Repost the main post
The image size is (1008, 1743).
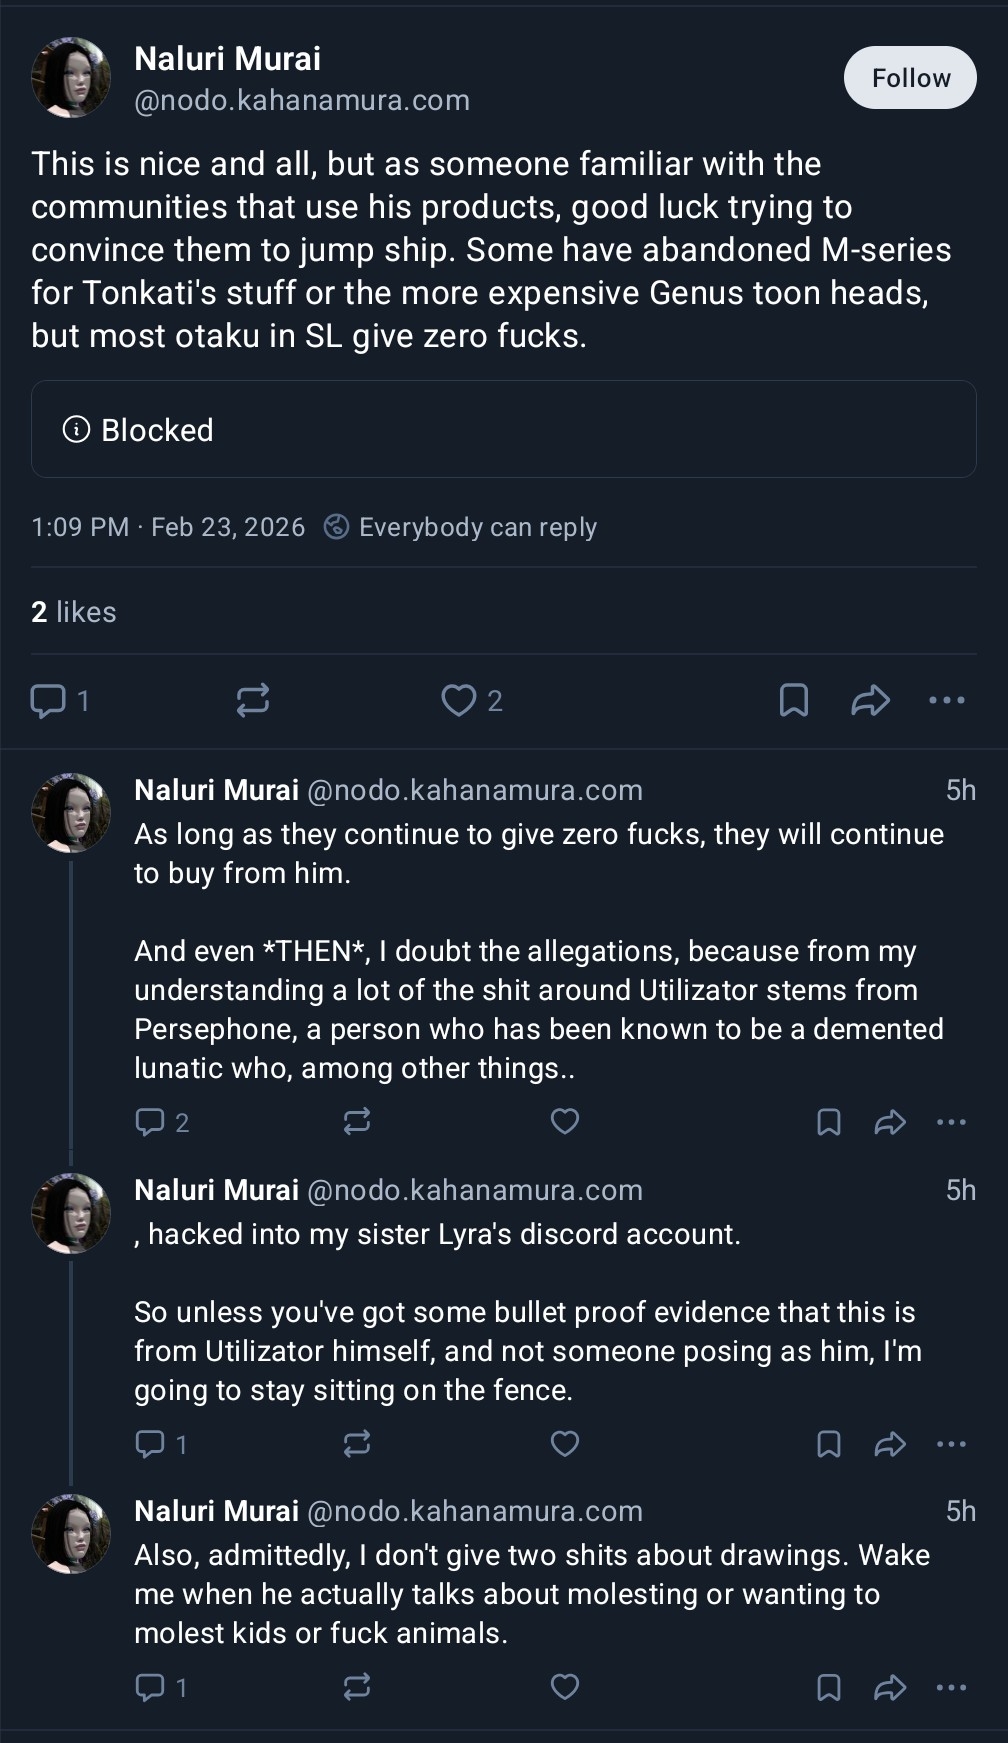(253, 700)
